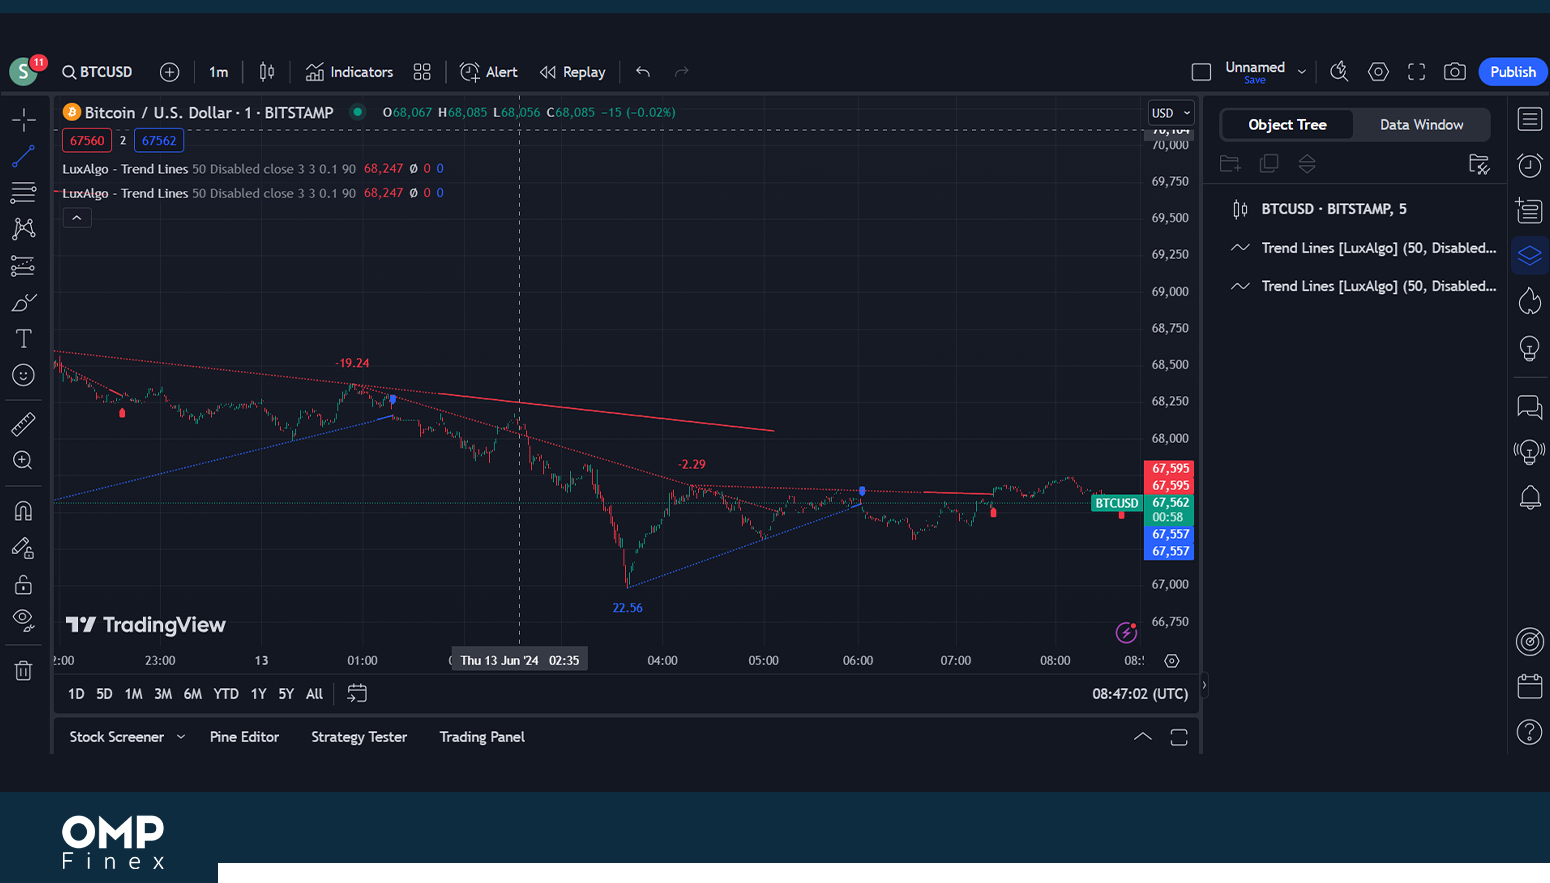Image resolution: width=1550 pixels, height=883 pixels.
Task: Open the user profile avatar menu
Action: [24, 71]
